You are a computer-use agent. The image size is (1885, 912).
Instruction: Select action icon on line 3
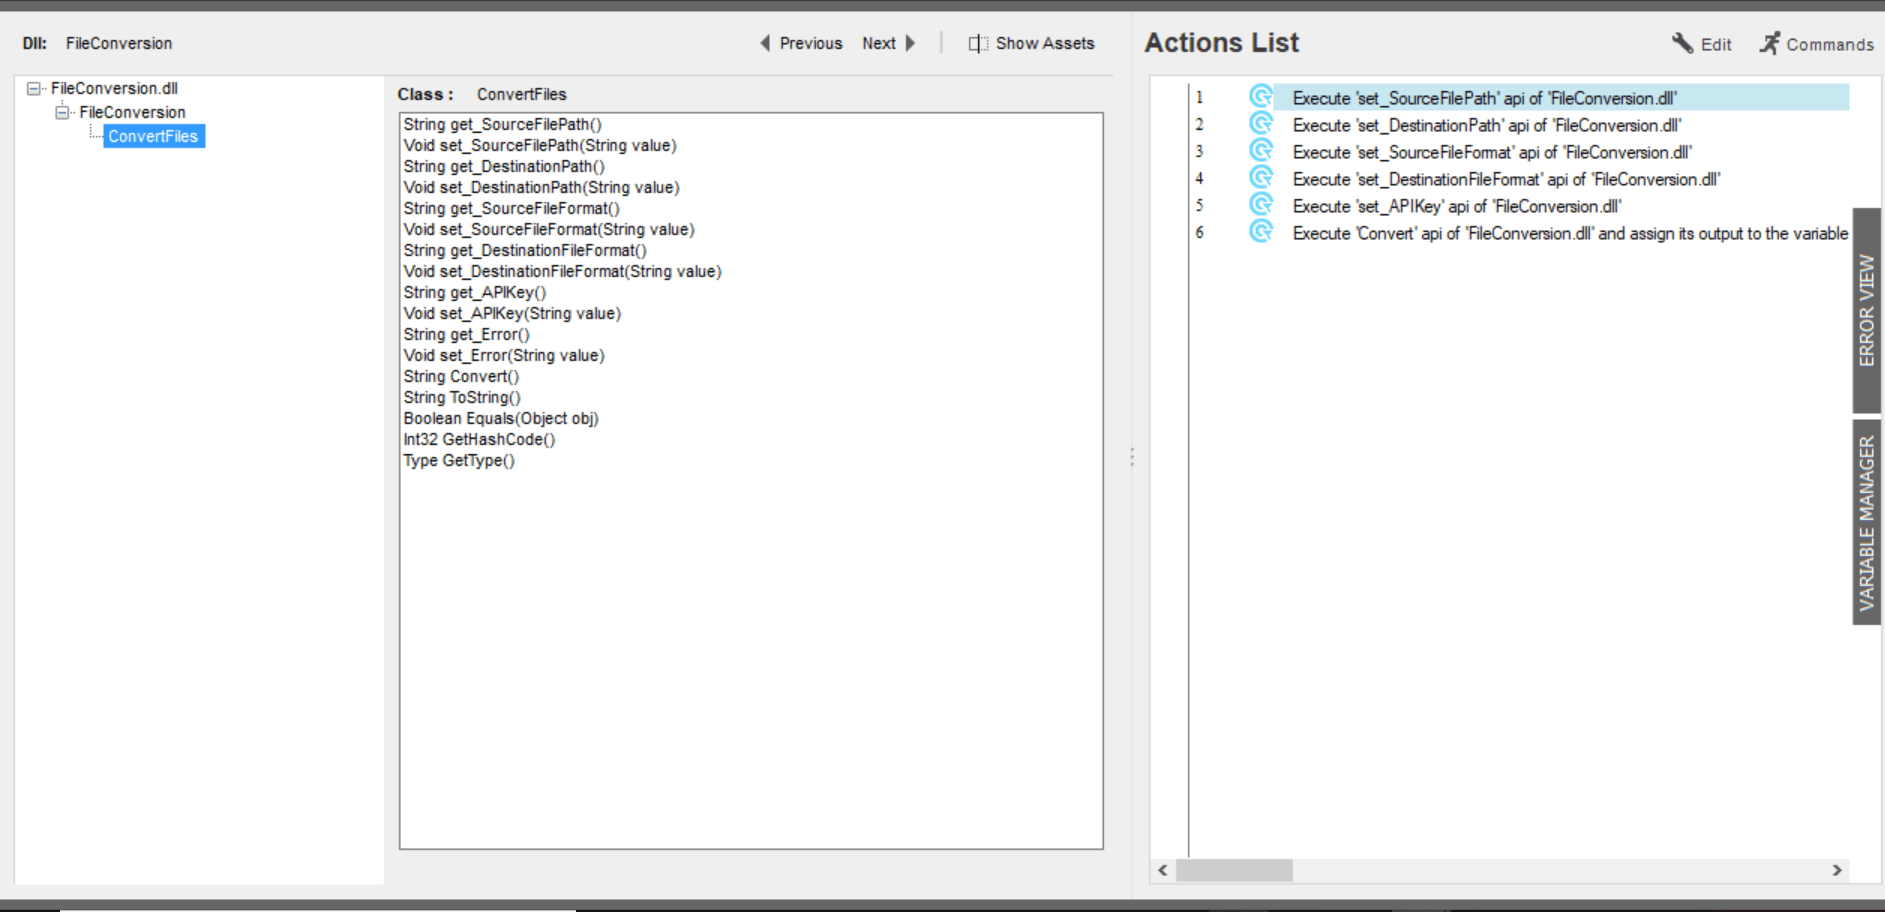click(1261, 151)
